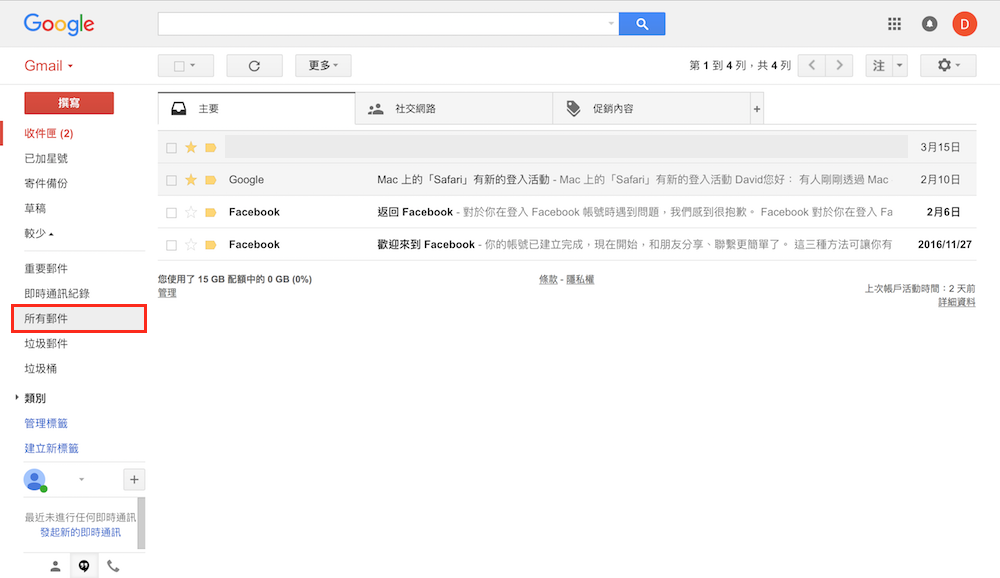
Task: Open input method options arrow
Action: click(x=900, y=66)
